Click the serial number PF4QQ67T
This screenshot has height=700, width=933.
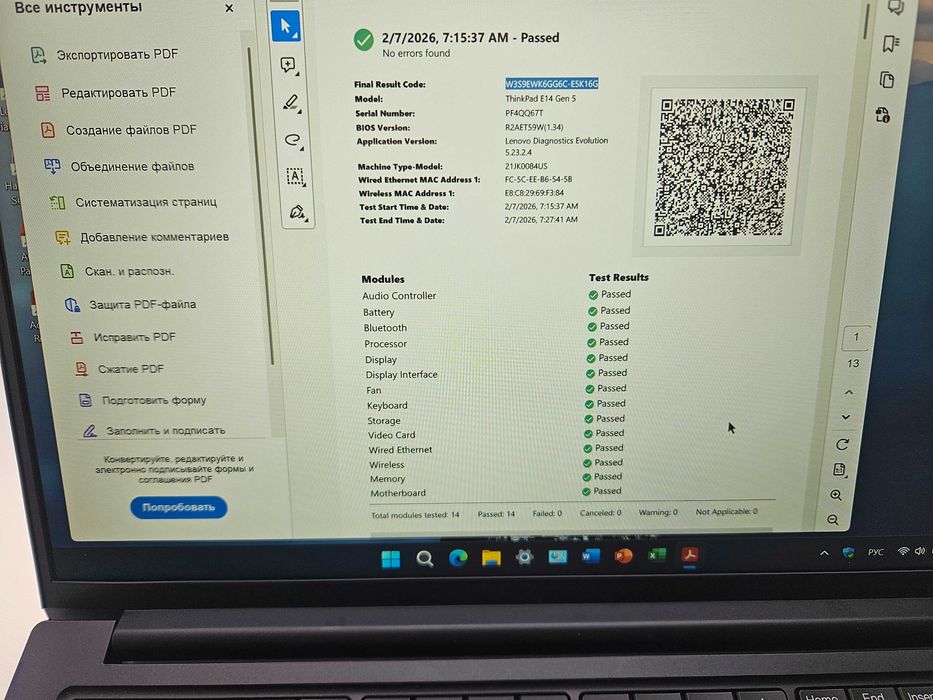(x=524, y=112)
